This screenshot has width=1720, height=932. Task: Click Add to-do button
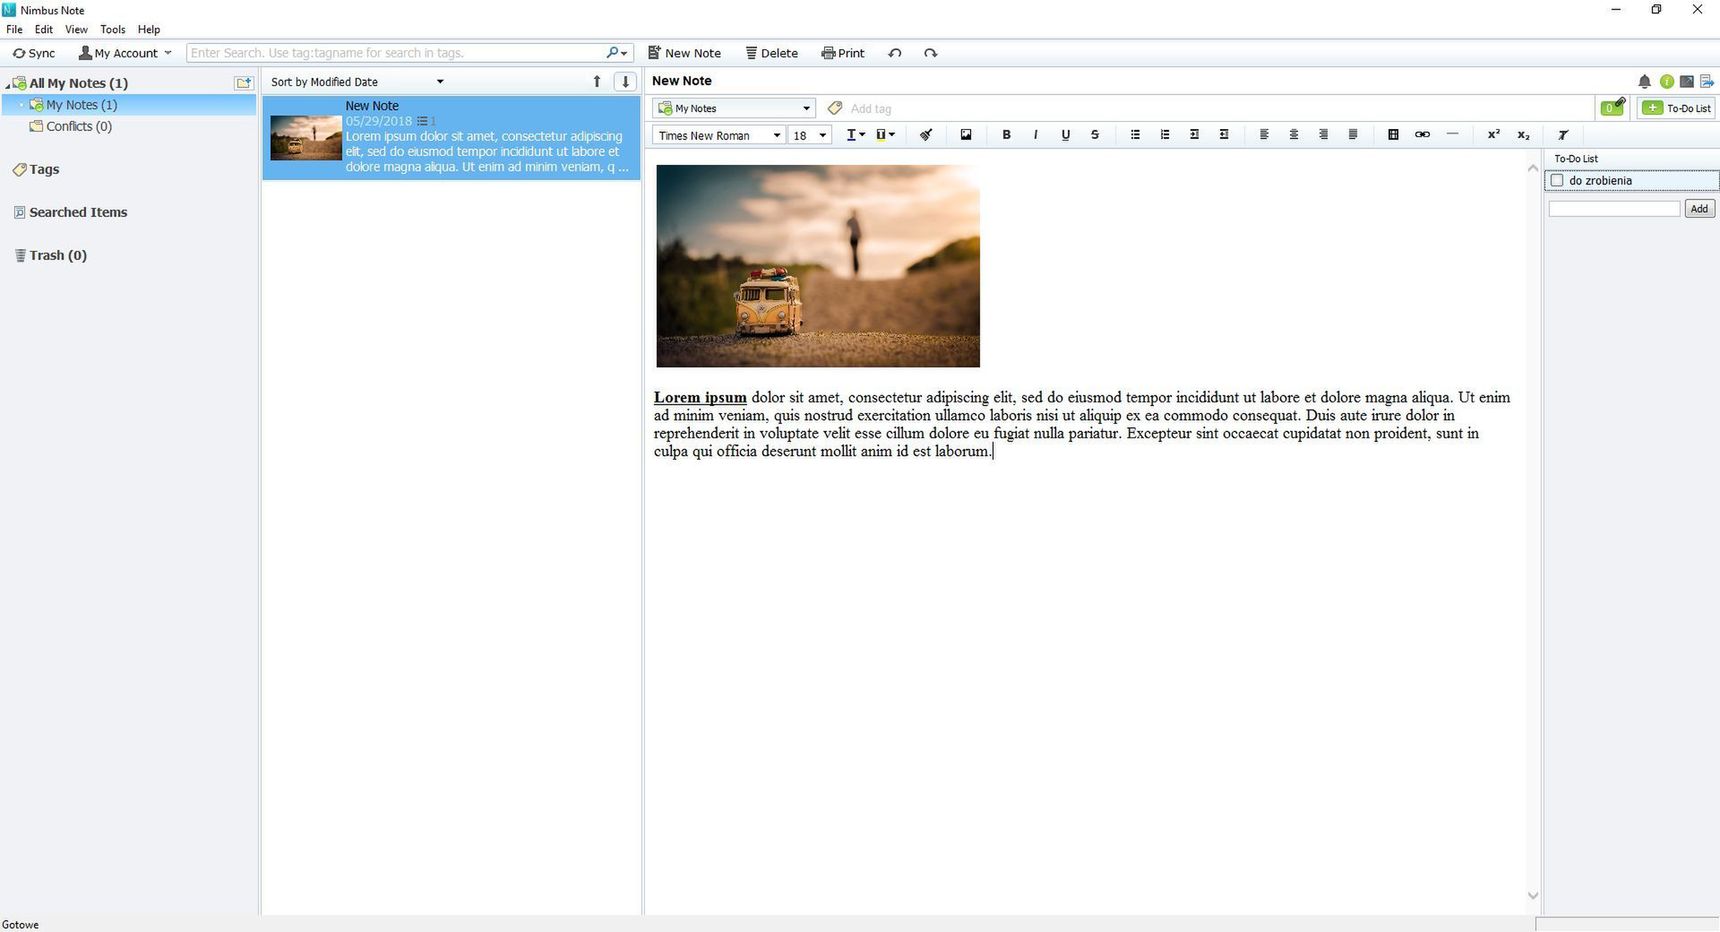pyautogui.click(x=1699, y=209)
